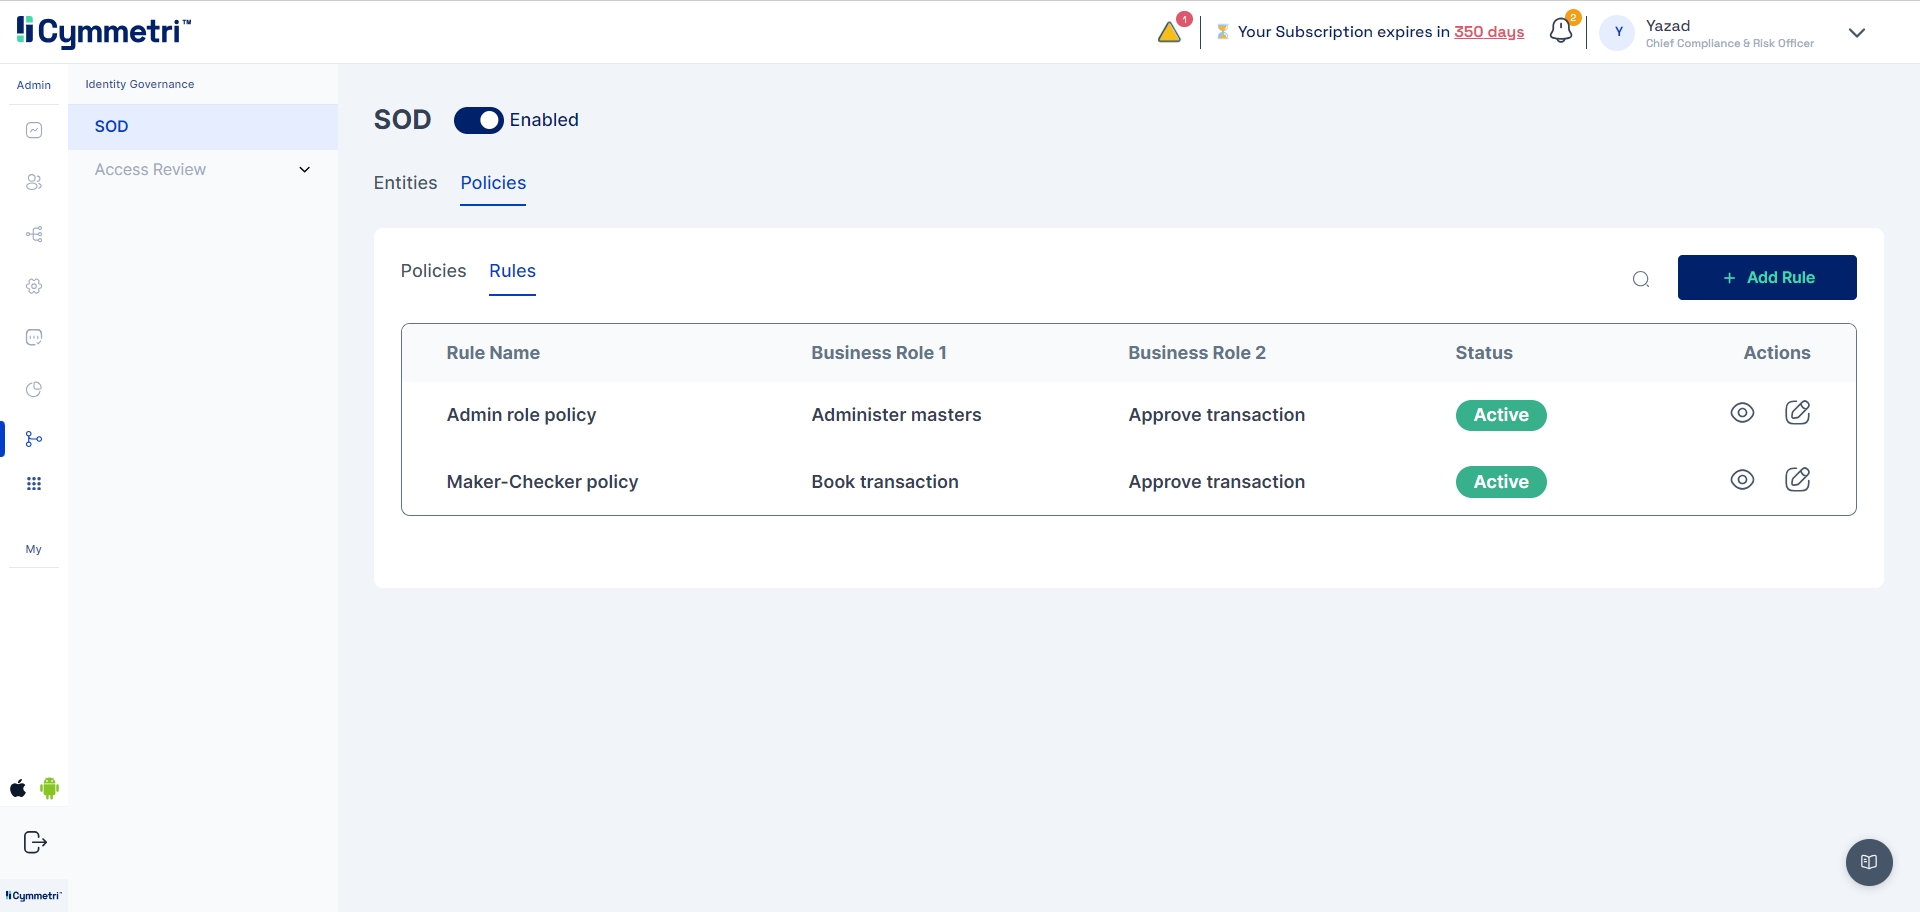Open the Android app icon
This screenshot has width=1920, height=912.
click(50, 788)
